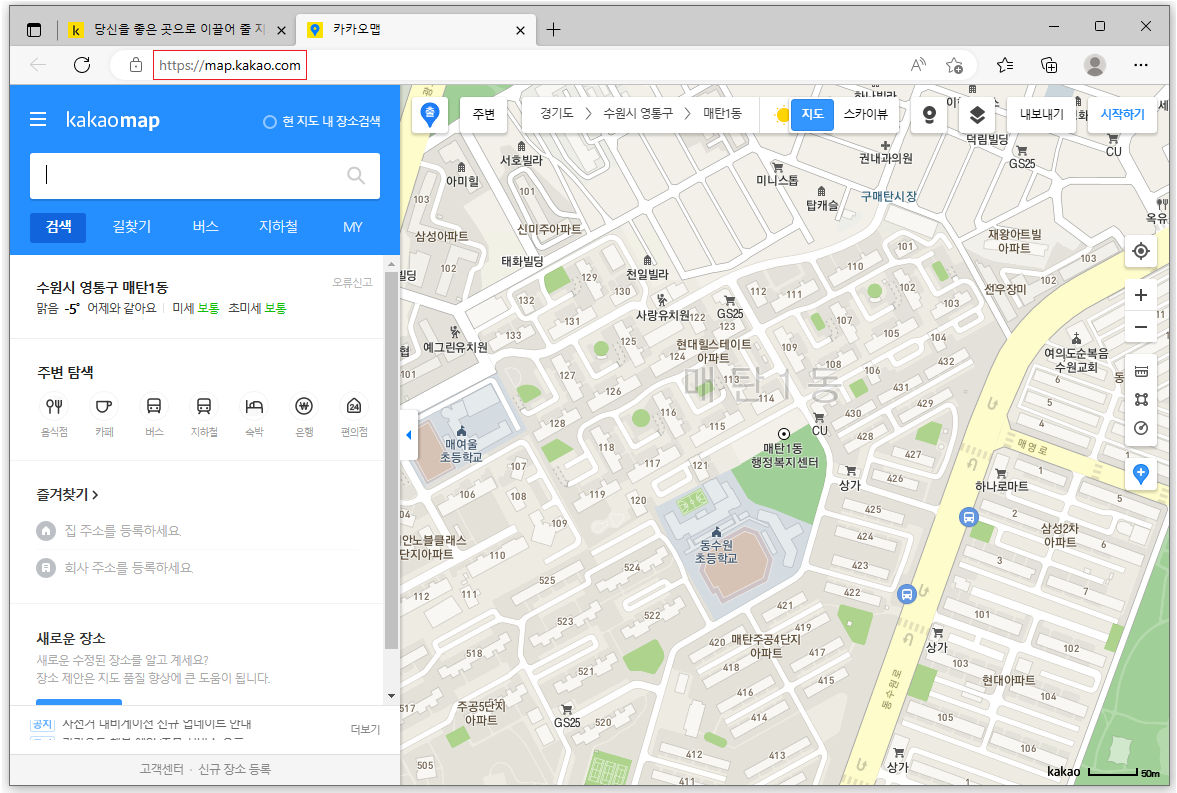Click the 시작하기 link

pos(1122,114)
